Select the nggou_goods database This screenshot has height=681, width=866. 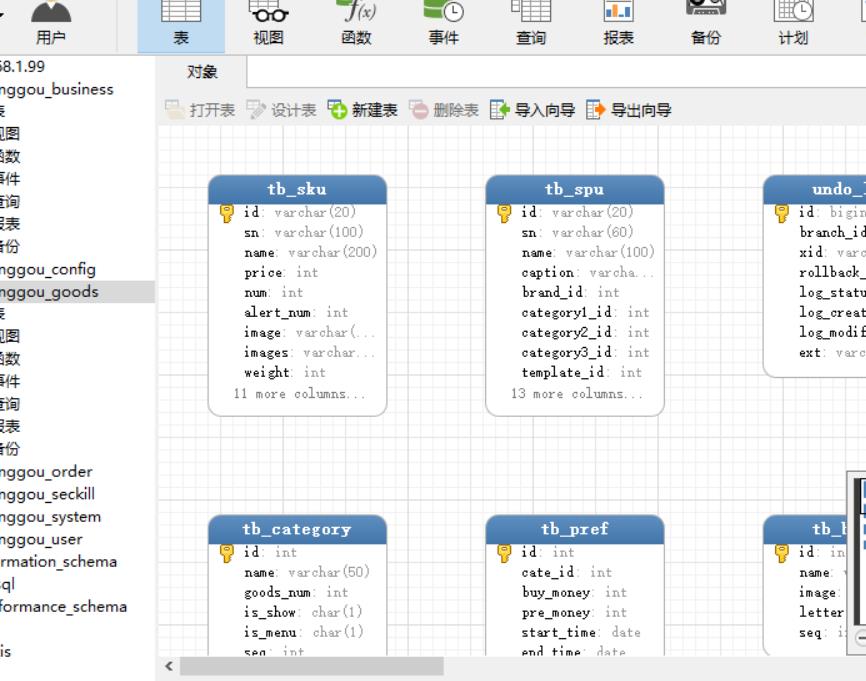click(x=49, y=292)
